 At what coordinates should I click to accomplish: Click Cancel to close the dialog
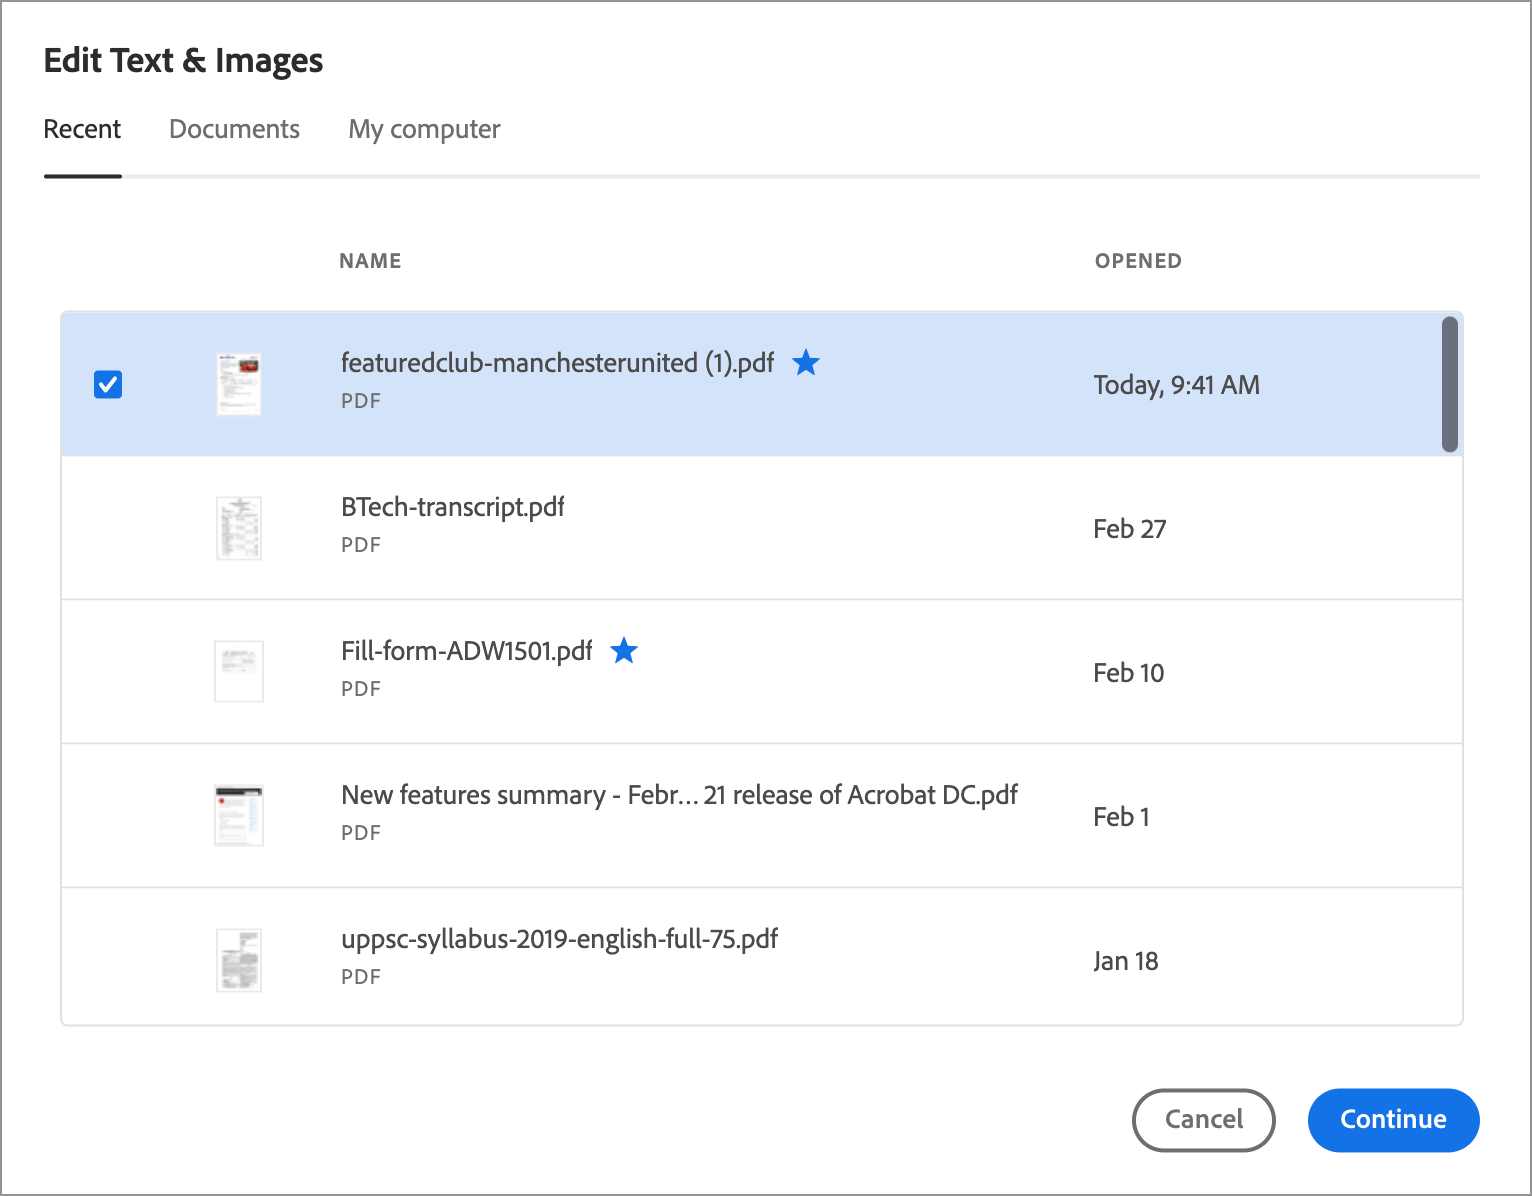[x=1203, y=1120]
